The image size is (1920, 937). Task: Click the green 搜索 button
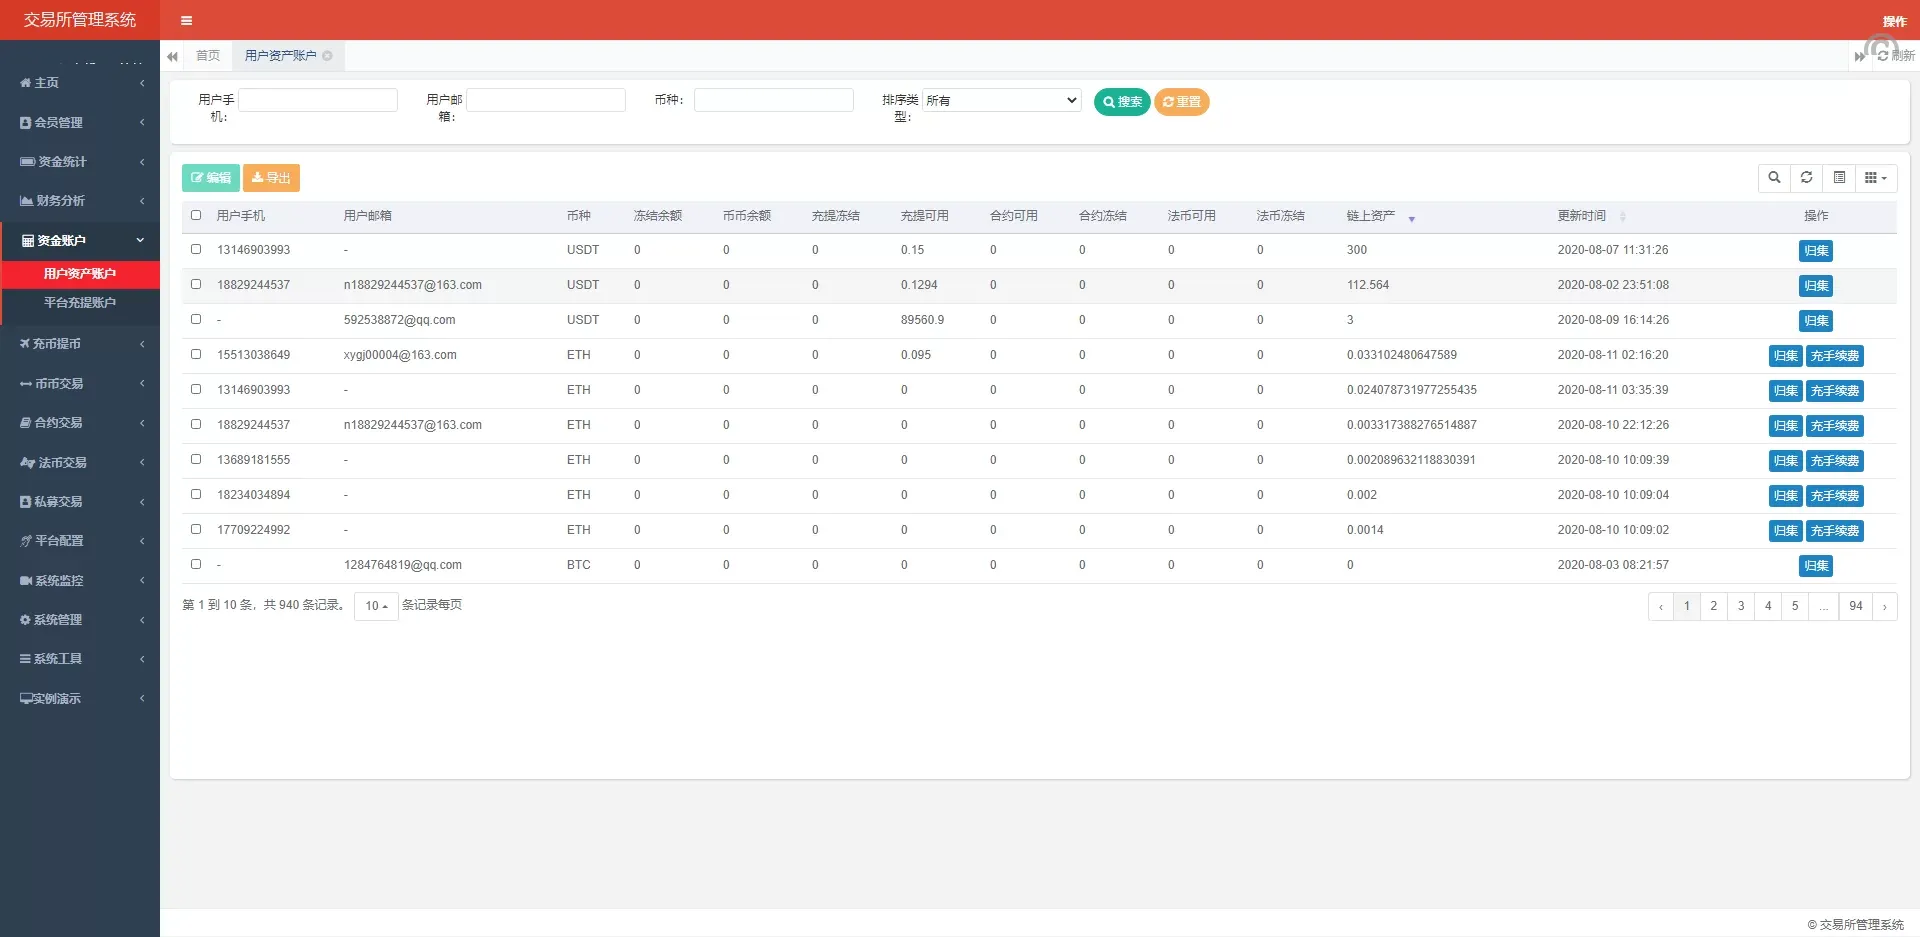pyautogui.click(x=1121, y=102)
